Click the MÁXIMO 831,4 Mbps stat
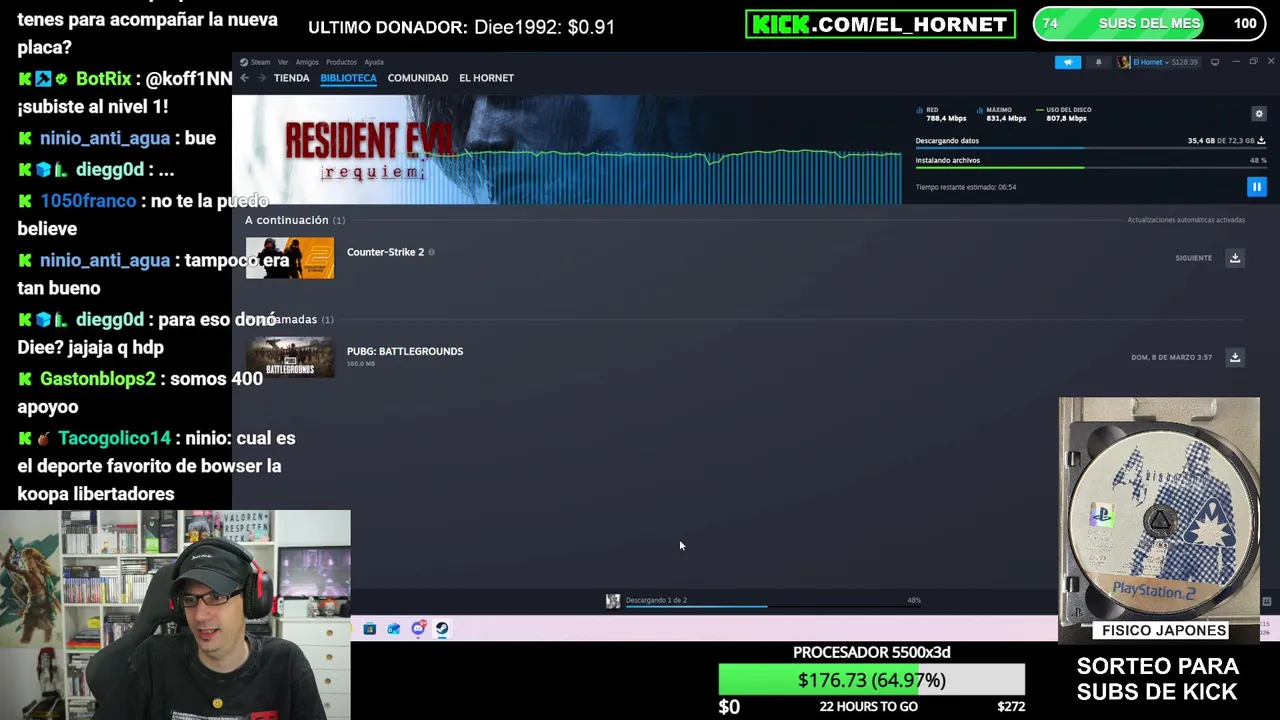Viewport: 1280px width, 720px height. coord(1001,114)
